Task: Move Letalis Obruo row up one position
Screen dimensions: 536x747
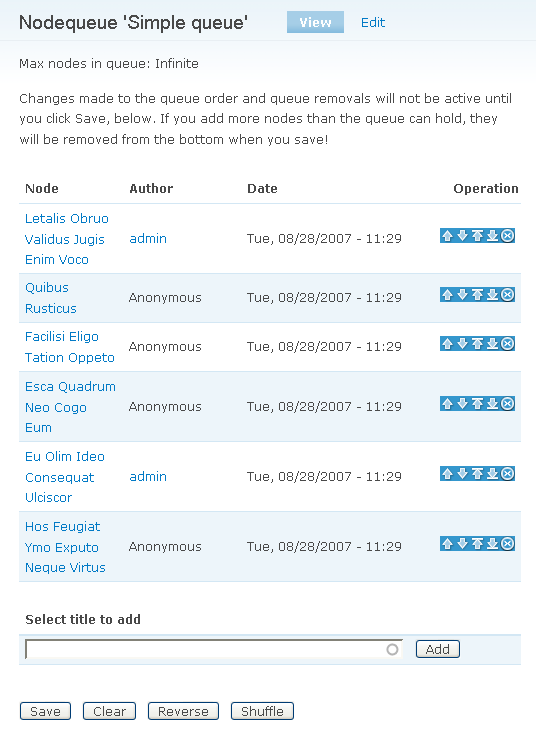Action: pos(447,235)
